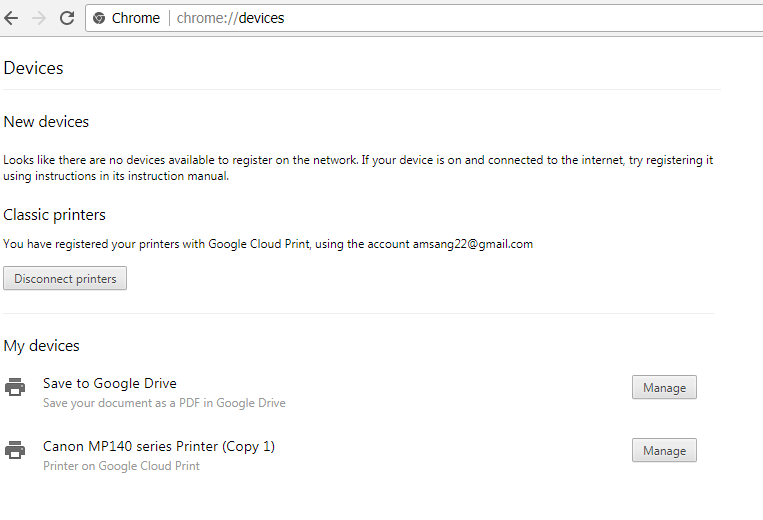The height and width of the screenshot is (520, 763).
Task: Click the New devices section heading
Action: (x=46, y=122)
